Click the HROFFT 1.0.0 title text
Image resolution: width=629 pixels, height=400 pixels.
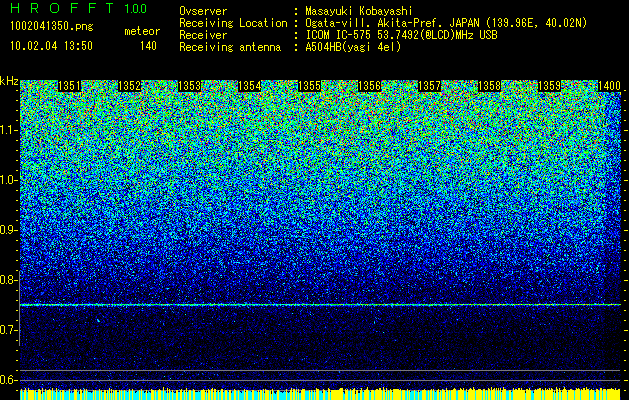click(x=78, y=8)
